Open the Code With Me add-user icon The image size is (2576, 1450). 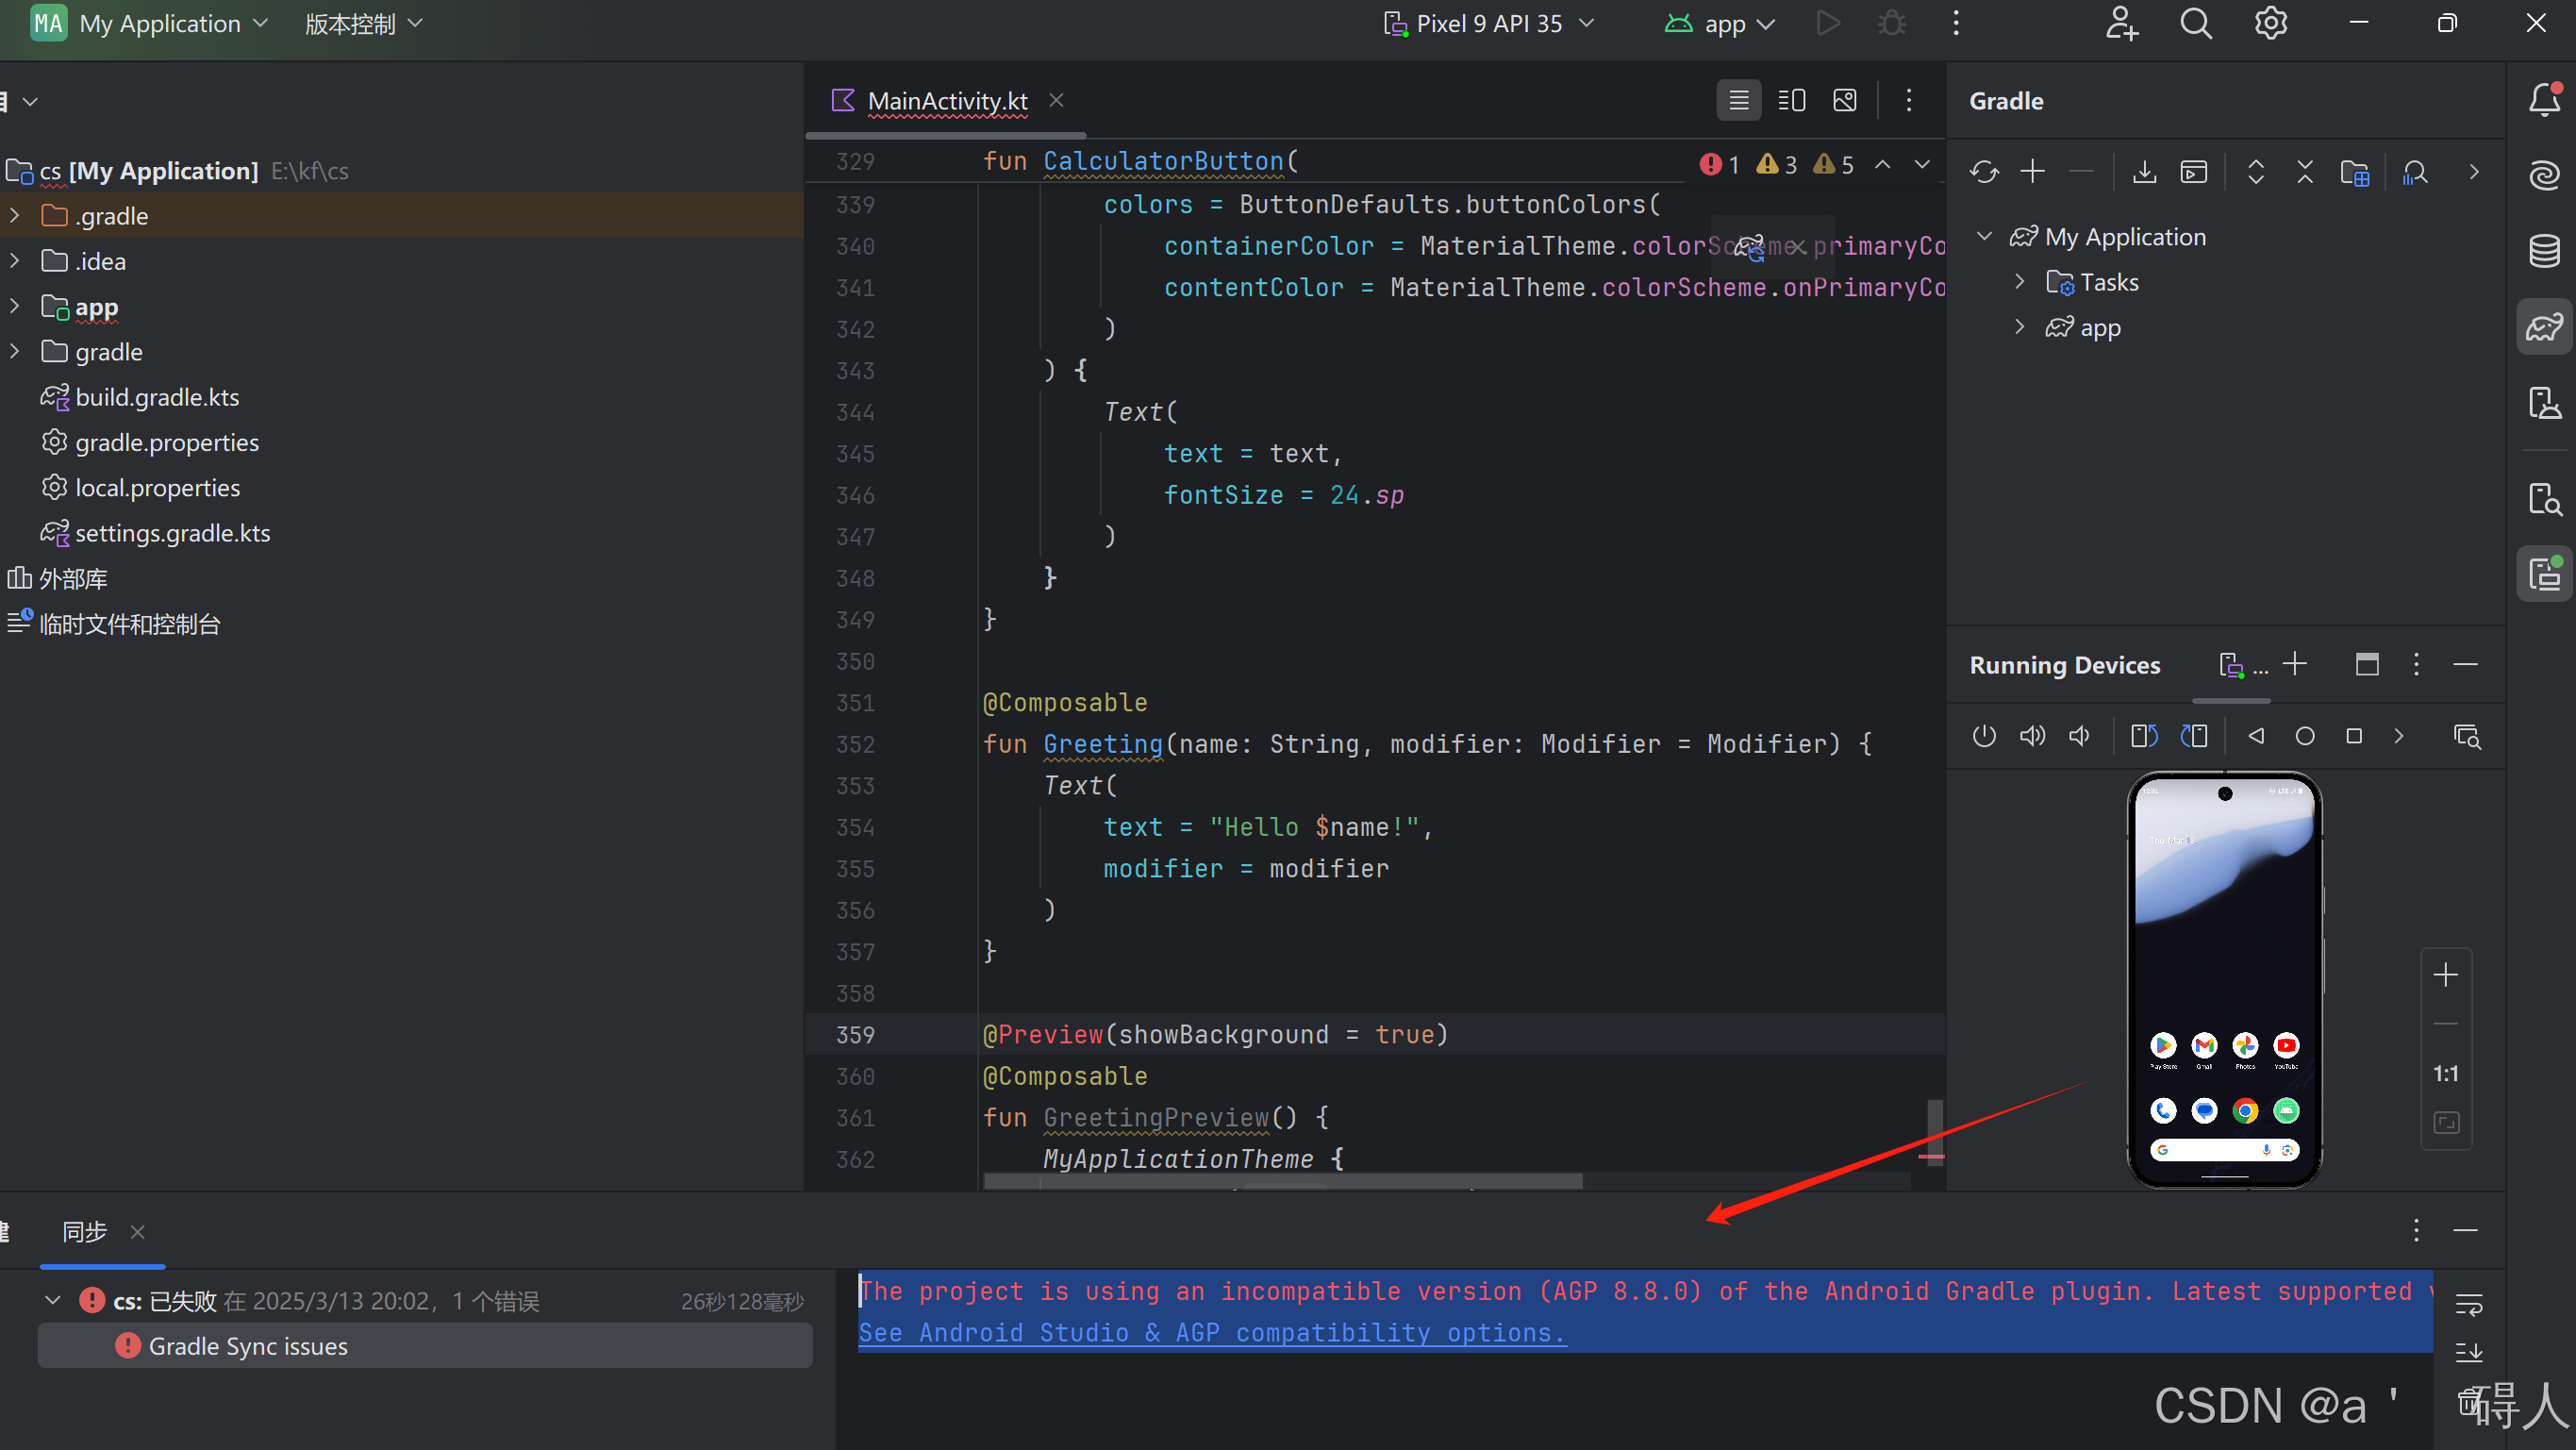2121,24
